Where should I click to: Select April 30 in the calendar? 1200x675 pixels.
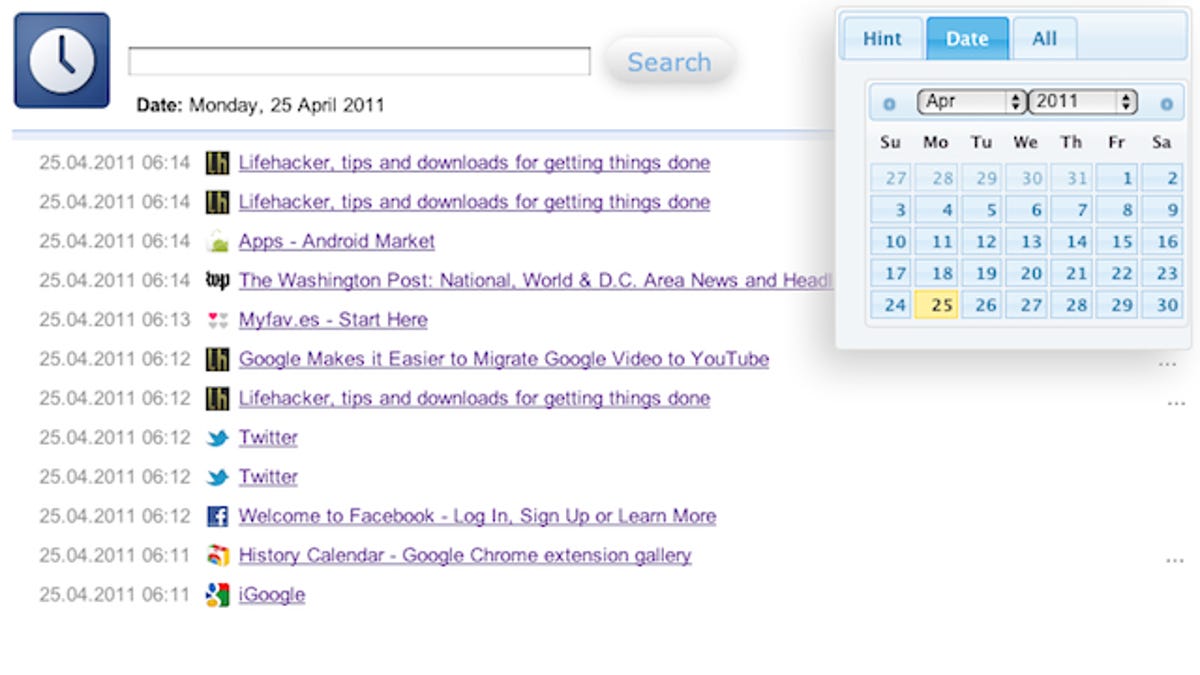pos(1162,305)
